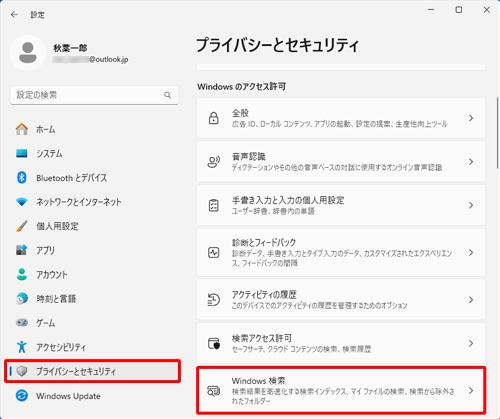Click the 時刻と言語 globe clock icon

pyautogui.click(x=22, y=298)
